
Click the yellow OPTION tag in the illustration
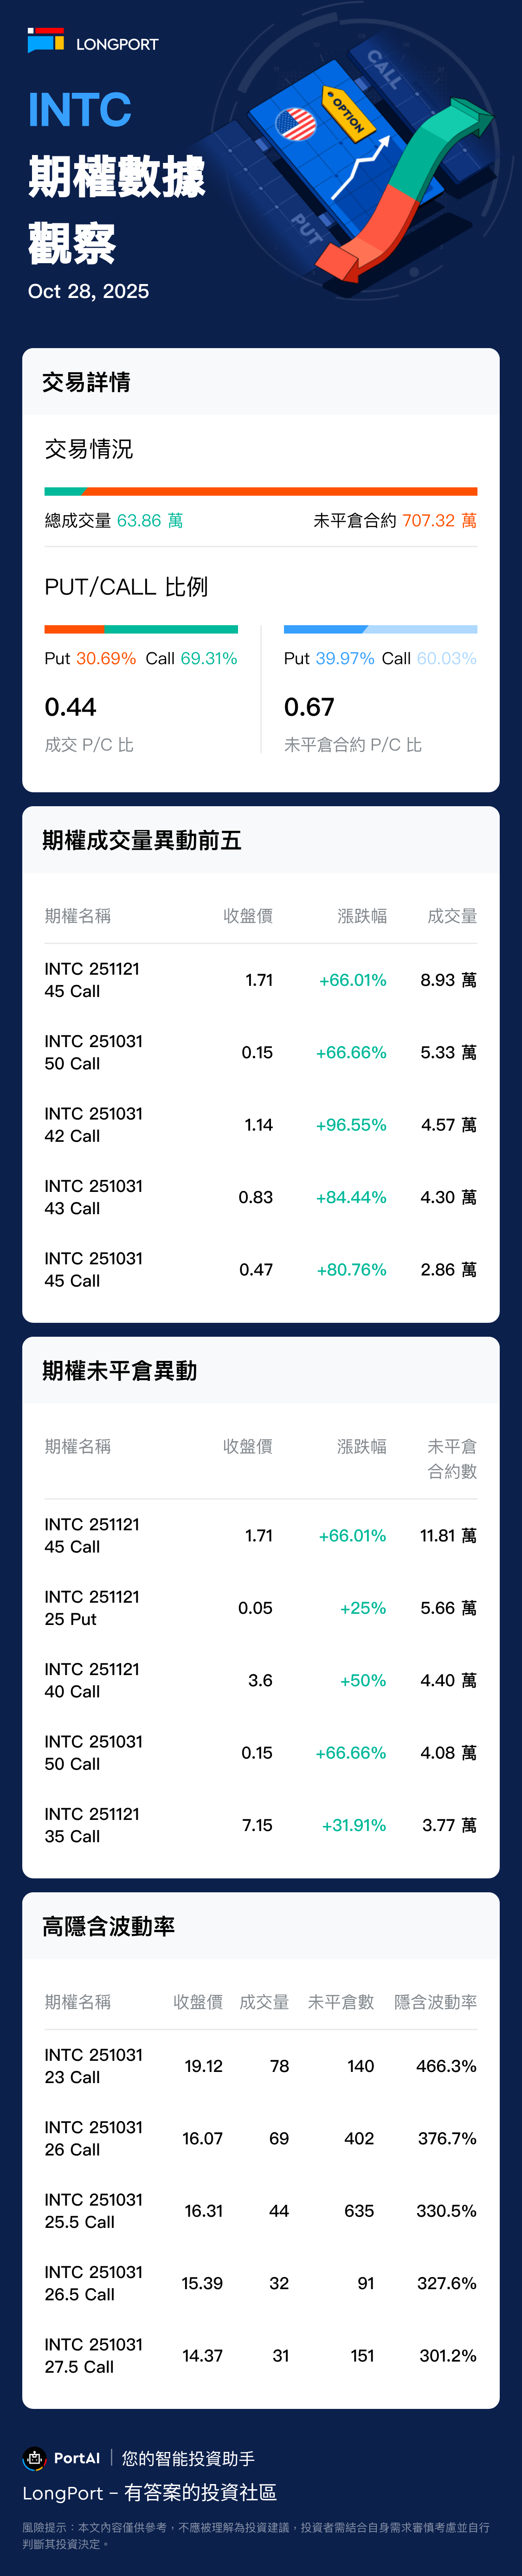[348, 113]
